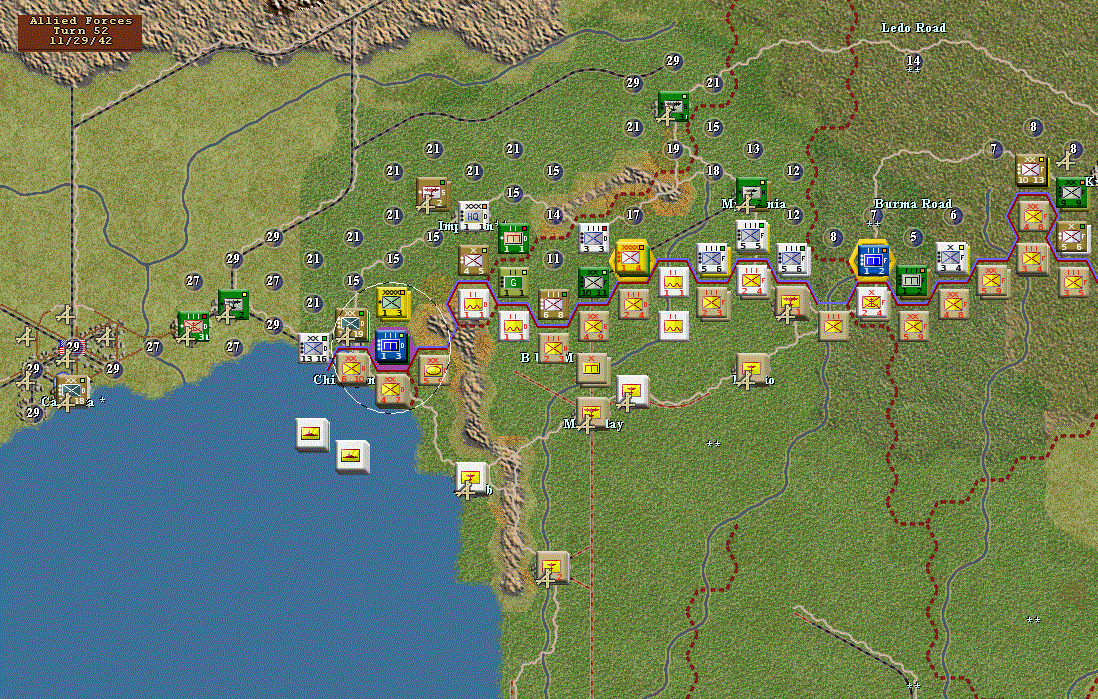Click the Allied Forces Turn 52 info panel
This screenshot has width=1098, height=699.
tap(81, 32)
